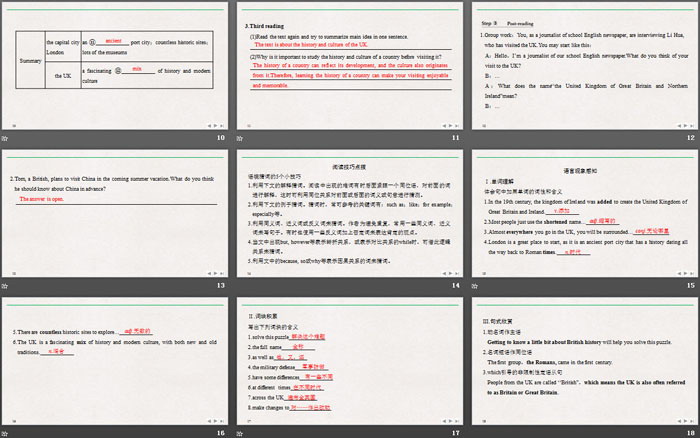Click the next-arrow icon on slide 11
Image resolution: width=700 pixels, height=438 pixels.
pos(450,126)
